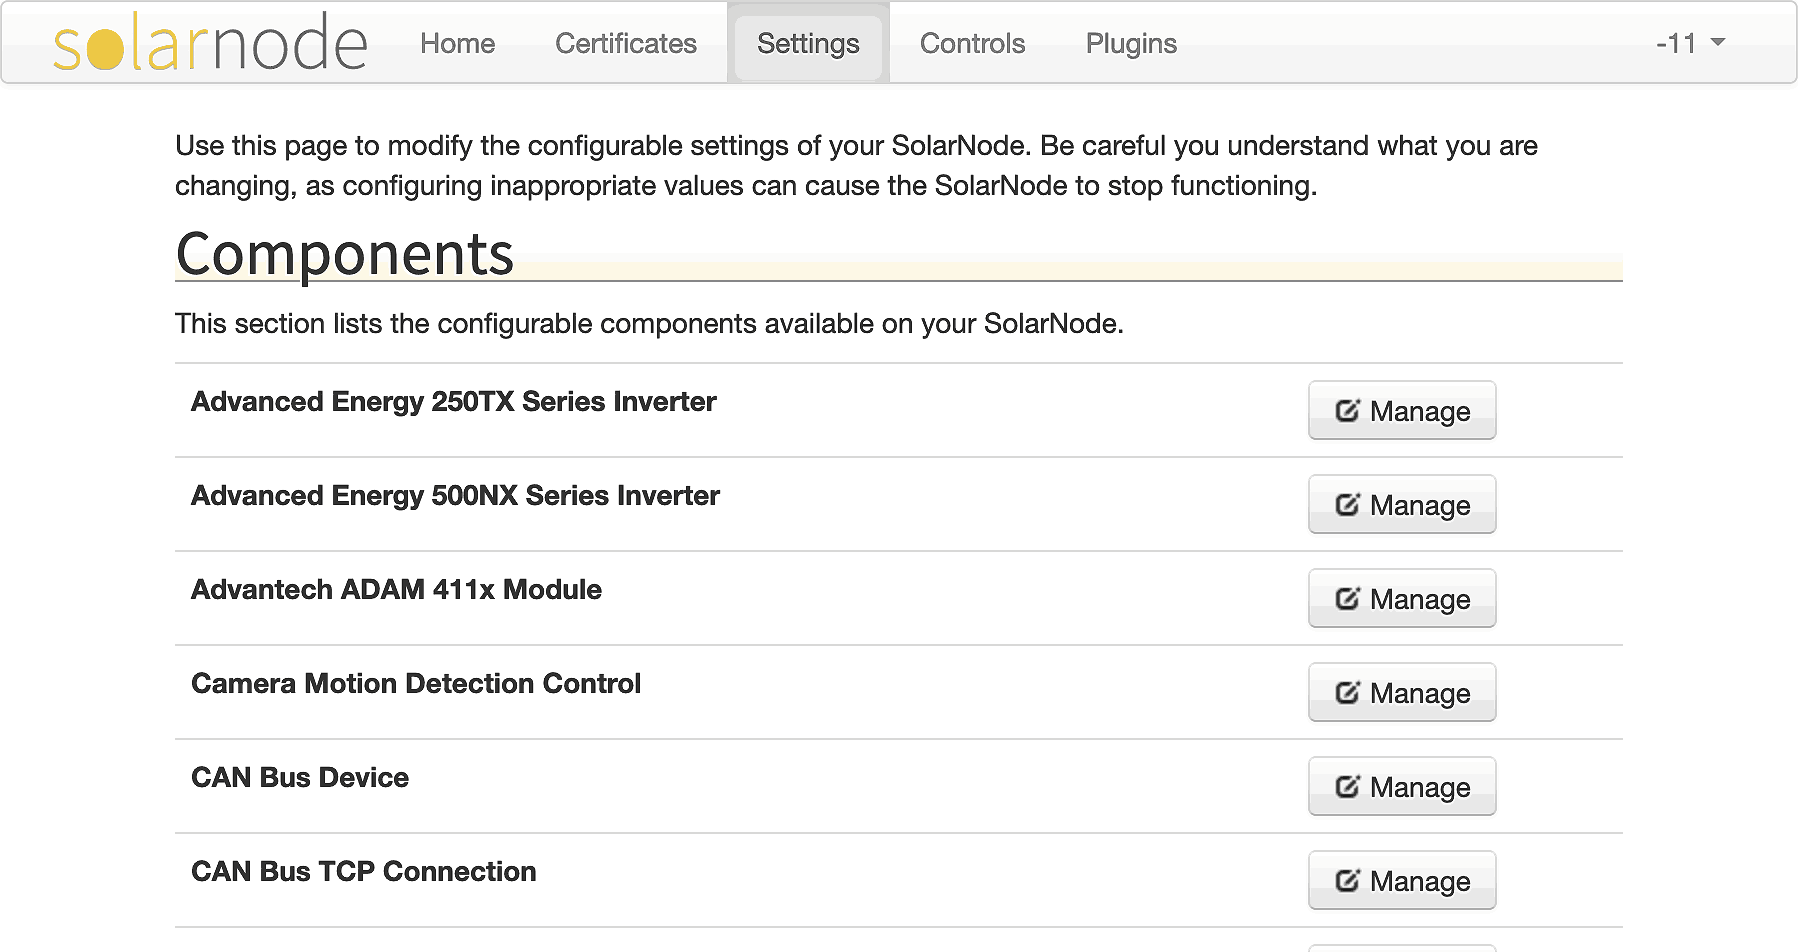Manage the Advanced Energy 250TX Series Inverter

[1401, 410]
